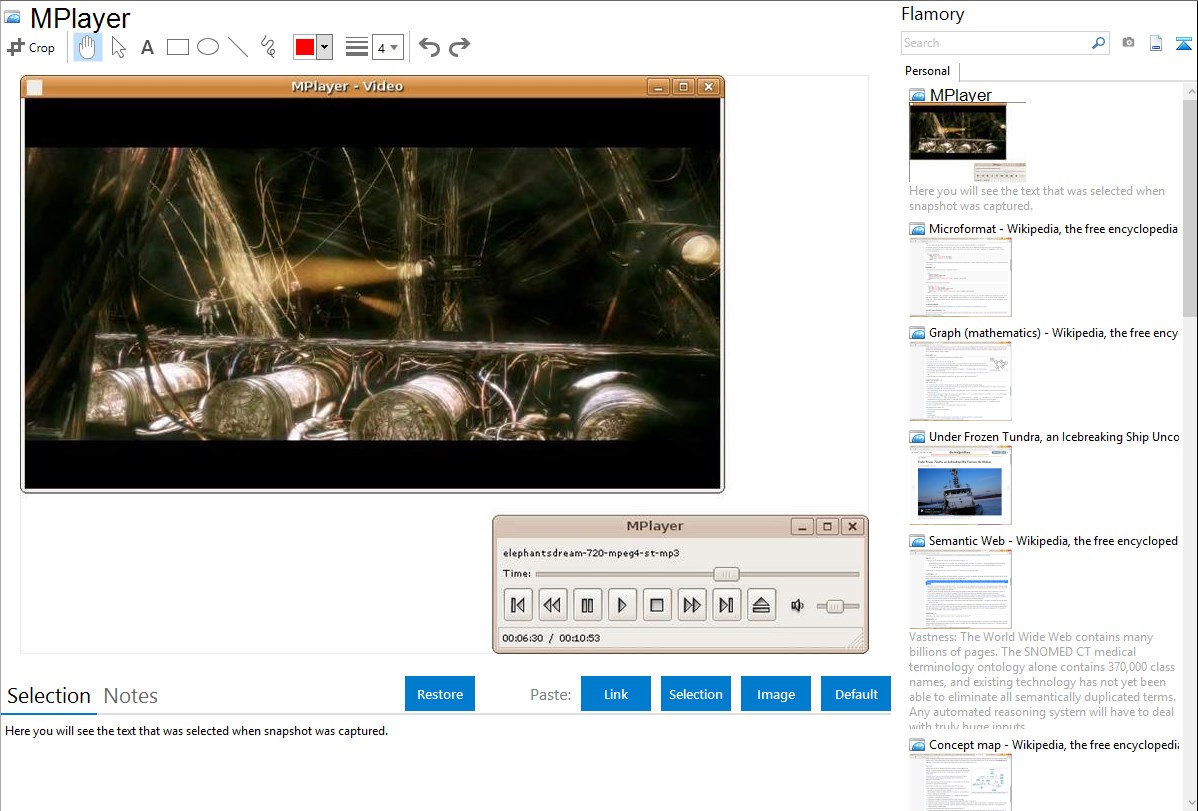Image resolution: width=1198 pixels, height=811 pixels.
Task: Click the red color swatch
Action: pyautogui.click(x=305, y=47)
